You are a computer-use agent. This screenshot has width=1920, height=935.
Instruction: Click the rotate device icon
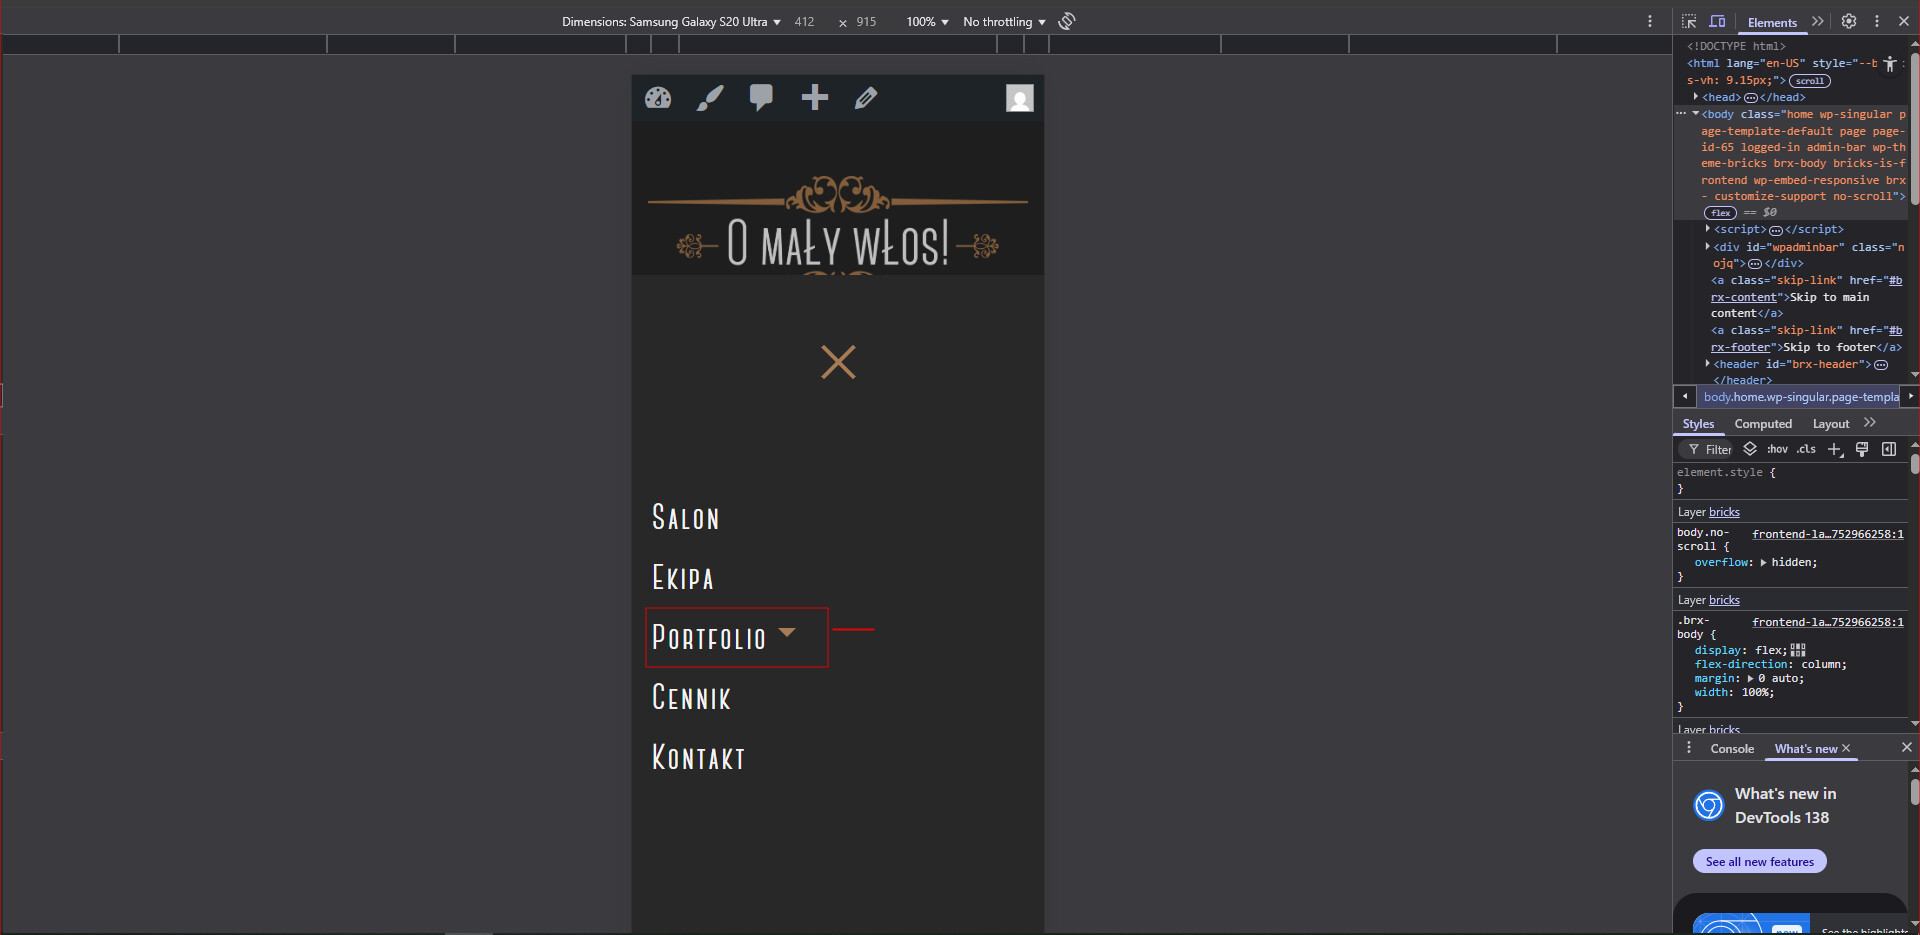coord(1067,21)
